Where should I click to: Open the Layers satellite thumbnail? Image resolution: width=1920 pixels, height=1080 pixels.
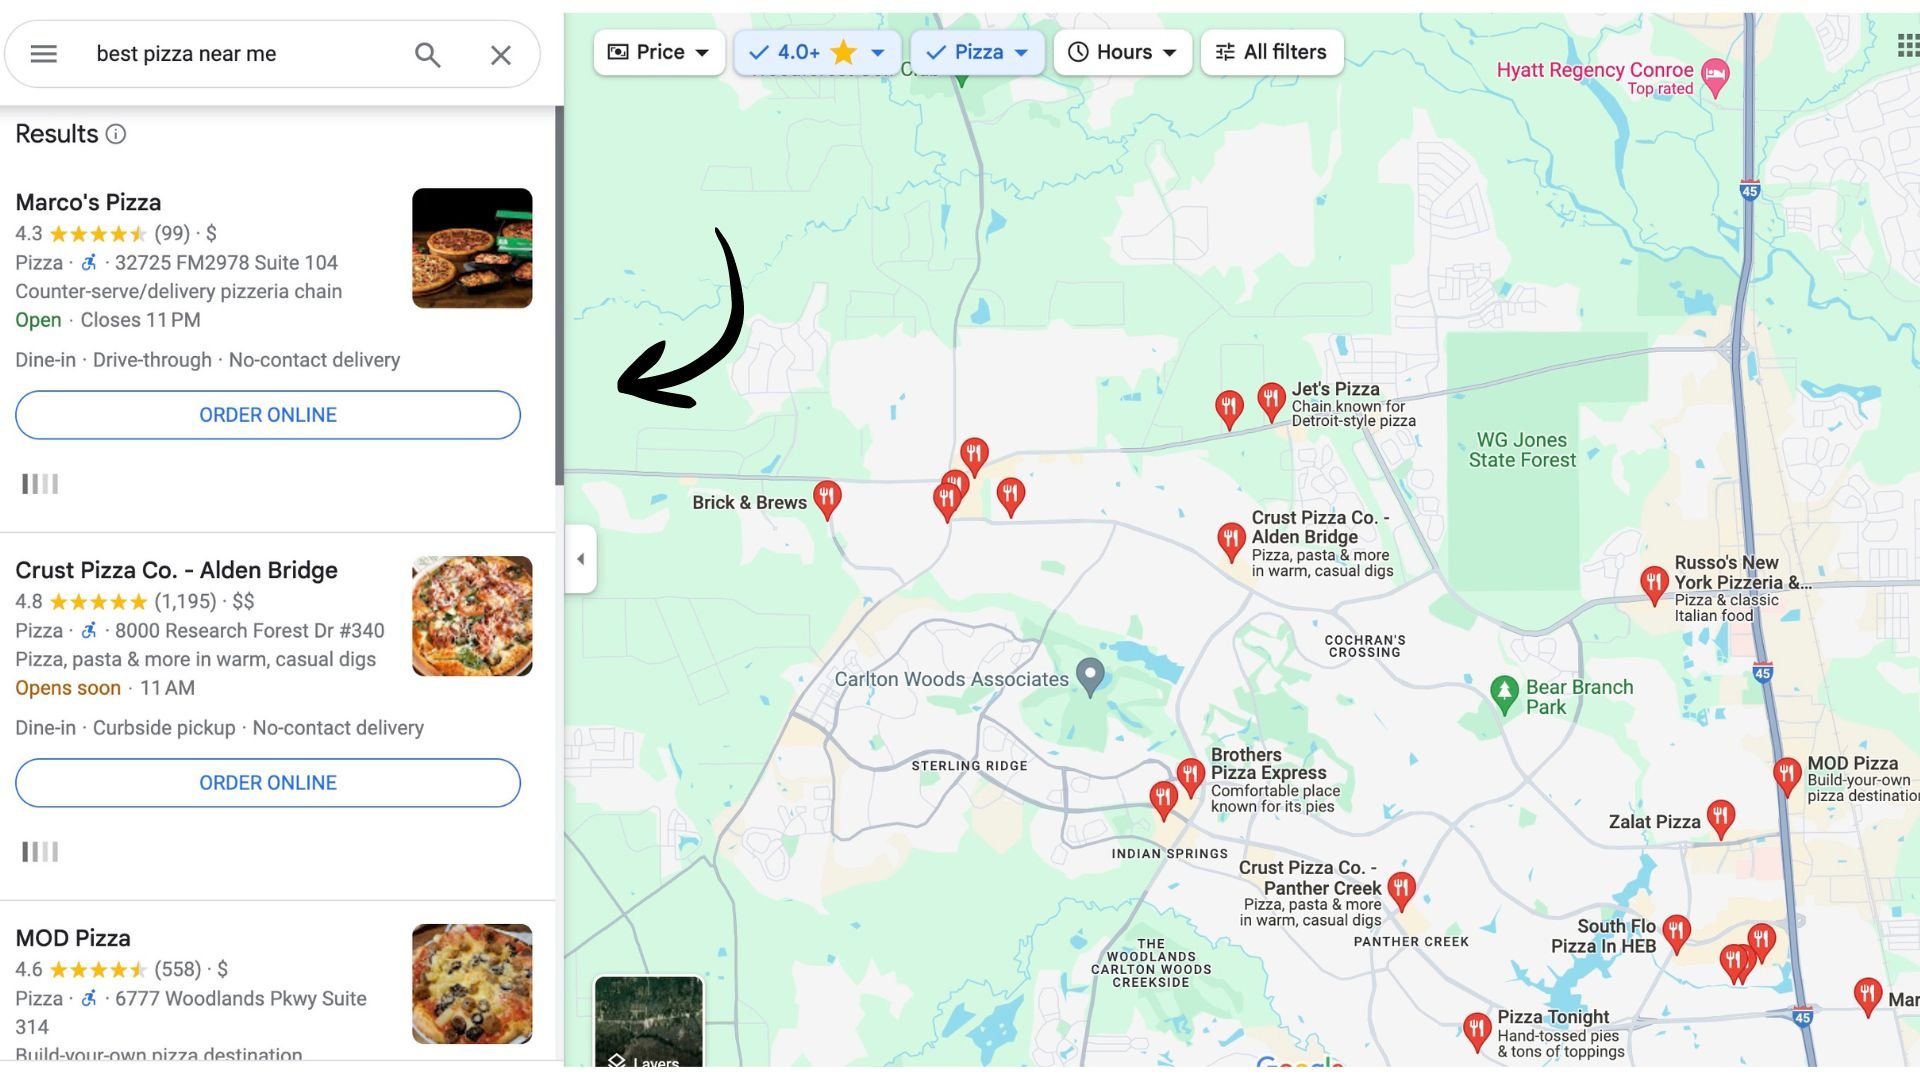(x=649, y=1022)
